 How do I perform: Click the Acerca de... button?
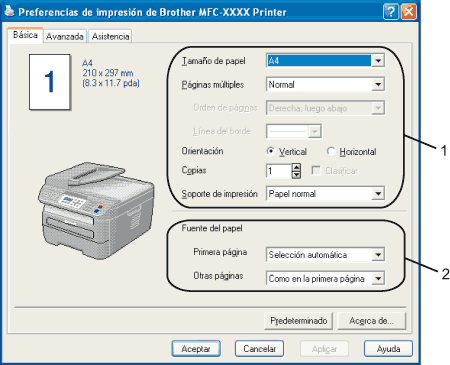click(372, 321)
